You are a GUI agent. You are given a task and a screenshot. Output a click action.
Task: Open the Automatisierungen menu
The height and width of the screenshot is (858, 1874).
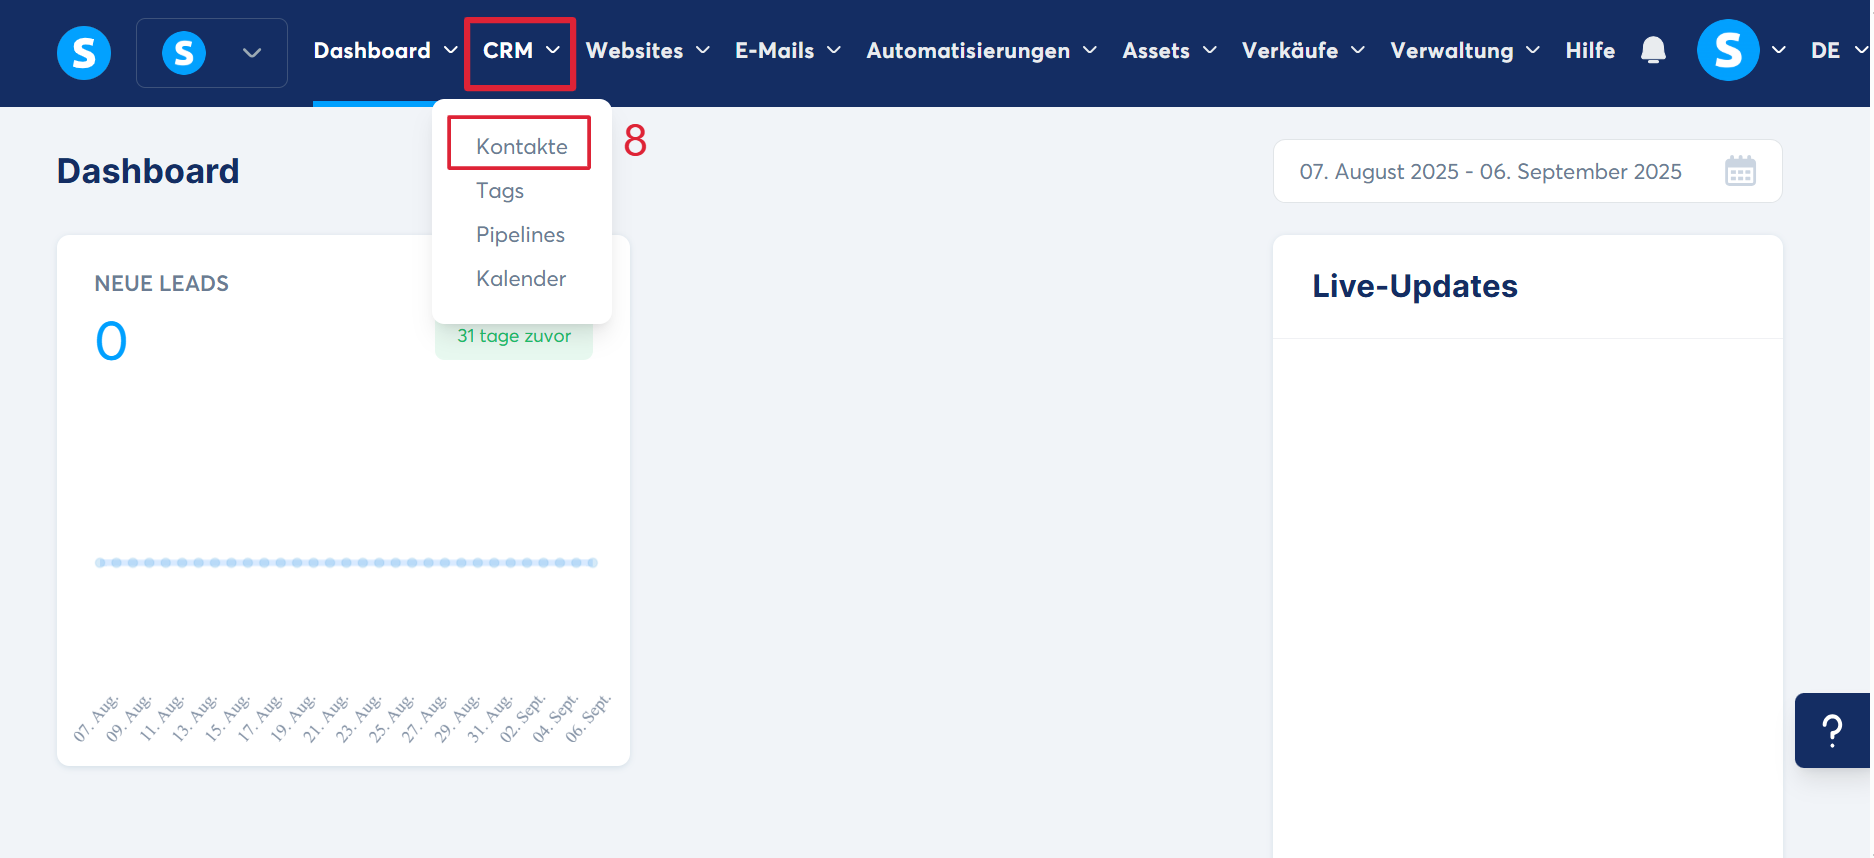(981, 50)
